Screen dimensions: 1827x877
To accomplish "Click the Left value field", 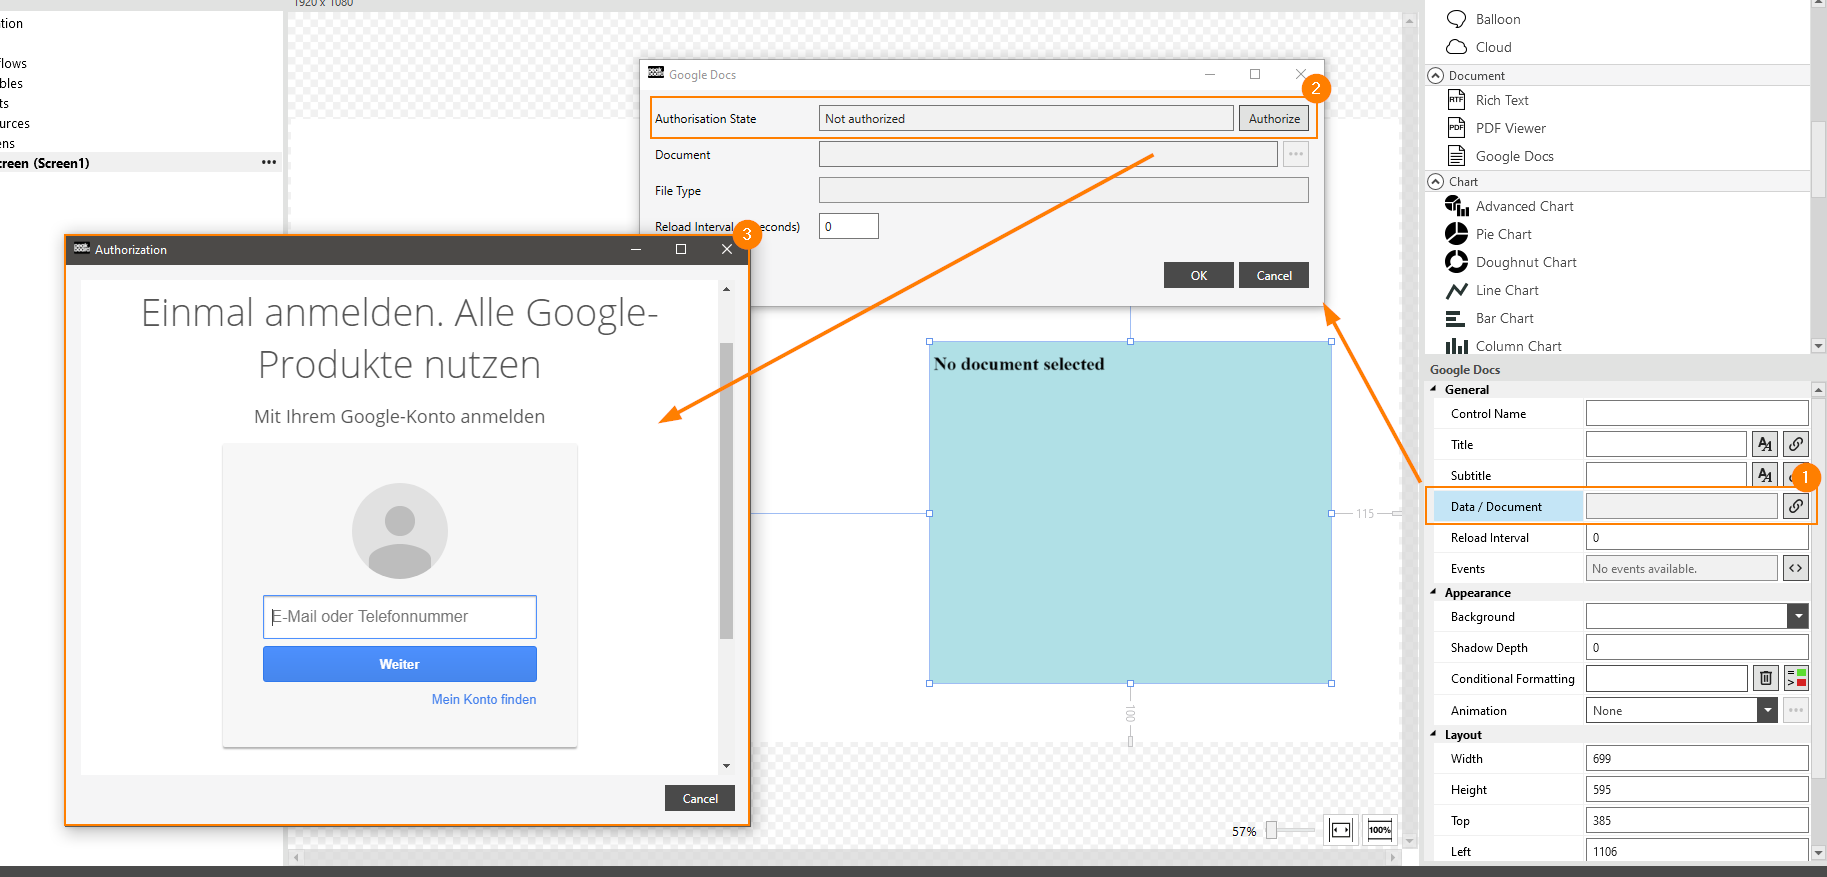I will click(x=1697, y=851).
